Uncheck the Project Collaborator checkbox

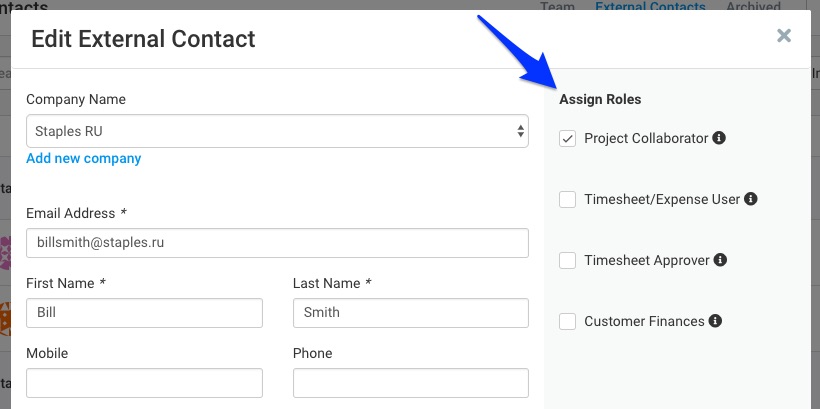(x=567, y=139)
